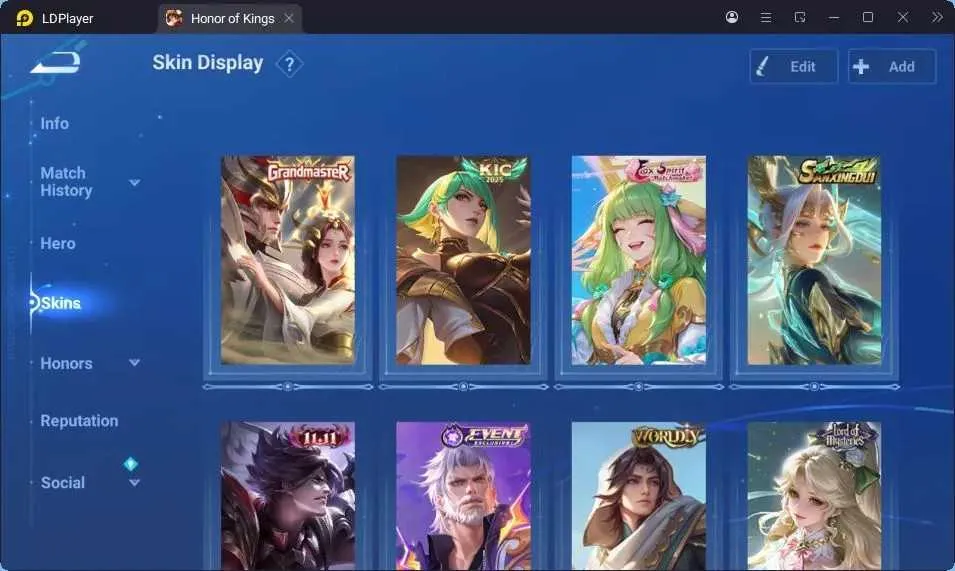Select the 11.11 skin card
Screen dimensions: 955x571
[287, 496]
